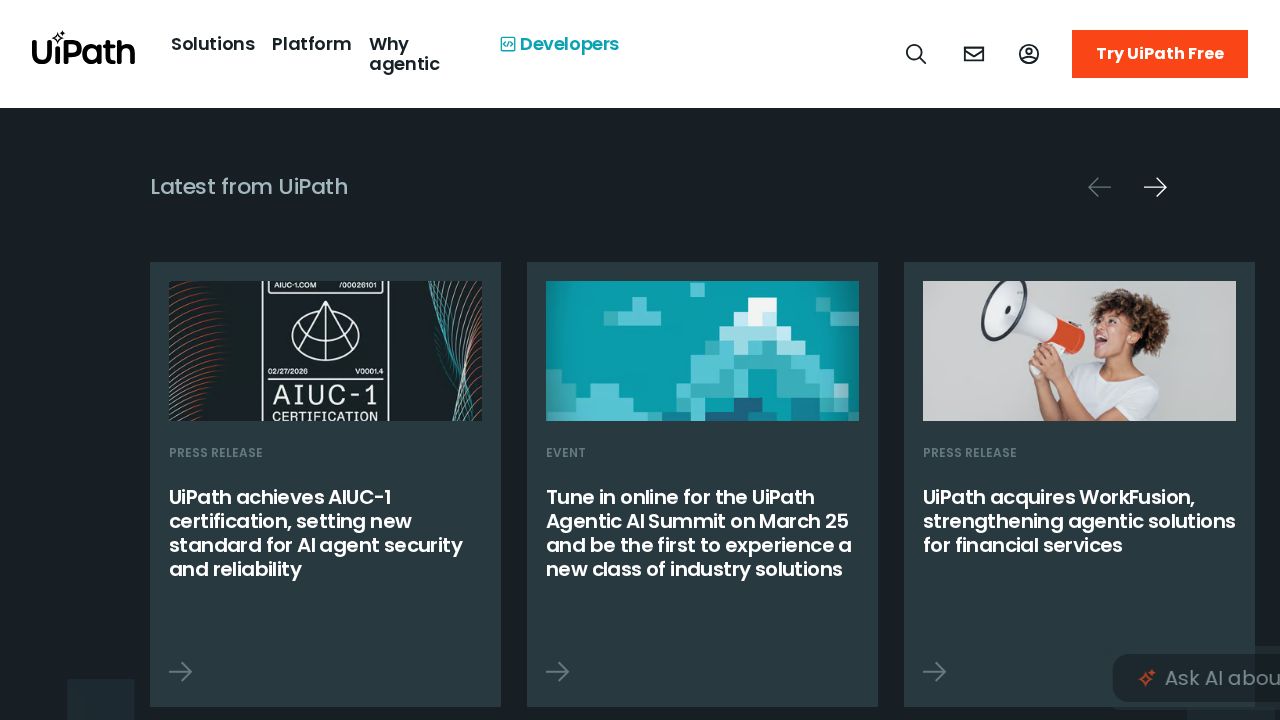Click the Ask AI sparkle icon
Screen dimensions: 1280x720
click(x=1147, y=678)
